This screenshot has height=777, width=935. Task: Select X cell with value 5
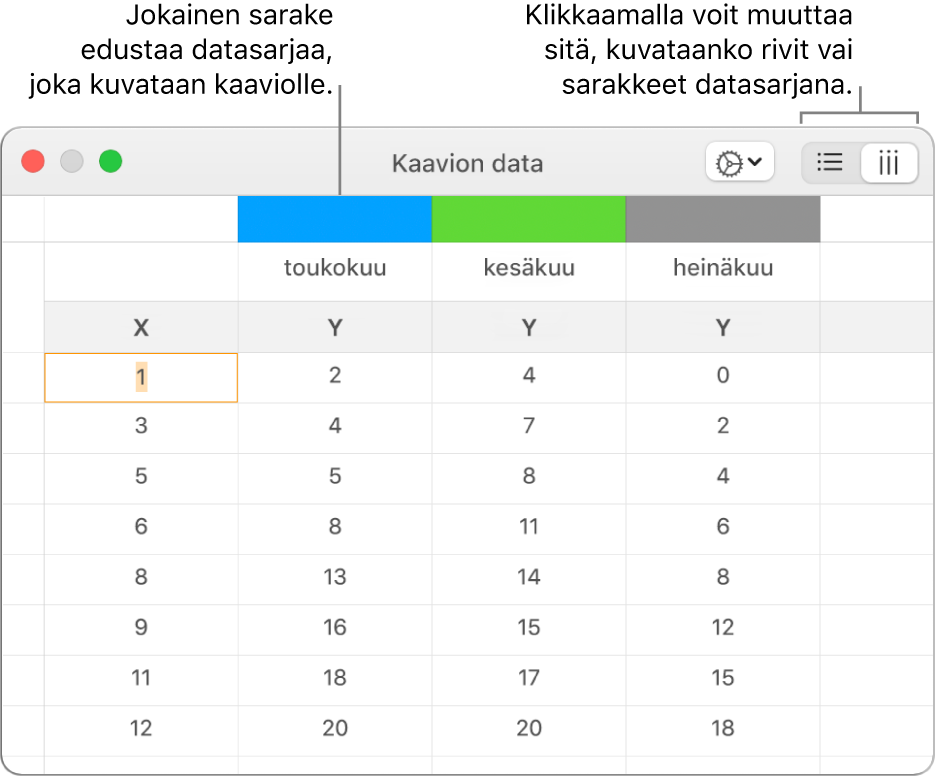[x=141, y=478]
